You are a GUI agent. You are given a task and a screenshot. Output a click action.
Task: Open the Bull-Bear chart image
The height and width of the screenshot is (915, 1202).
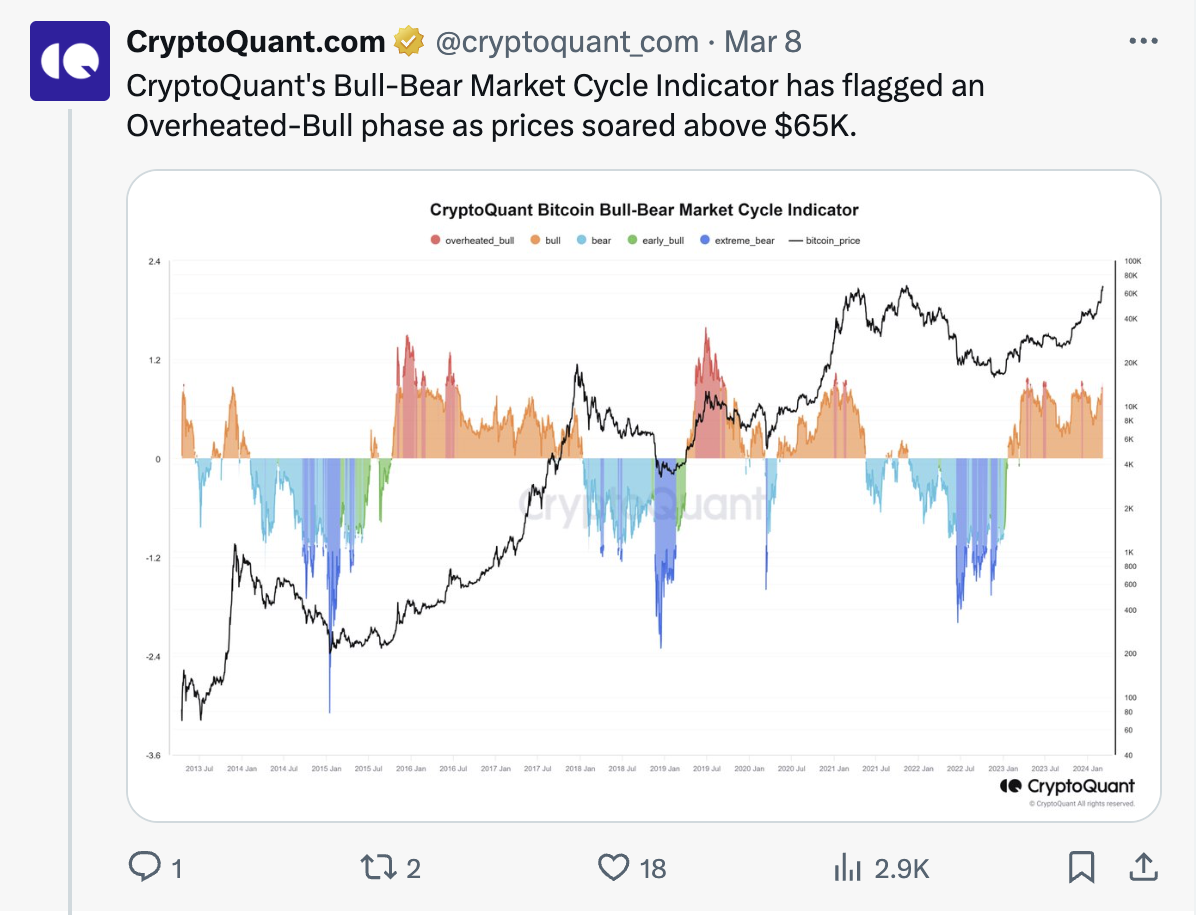coord(643,500)
